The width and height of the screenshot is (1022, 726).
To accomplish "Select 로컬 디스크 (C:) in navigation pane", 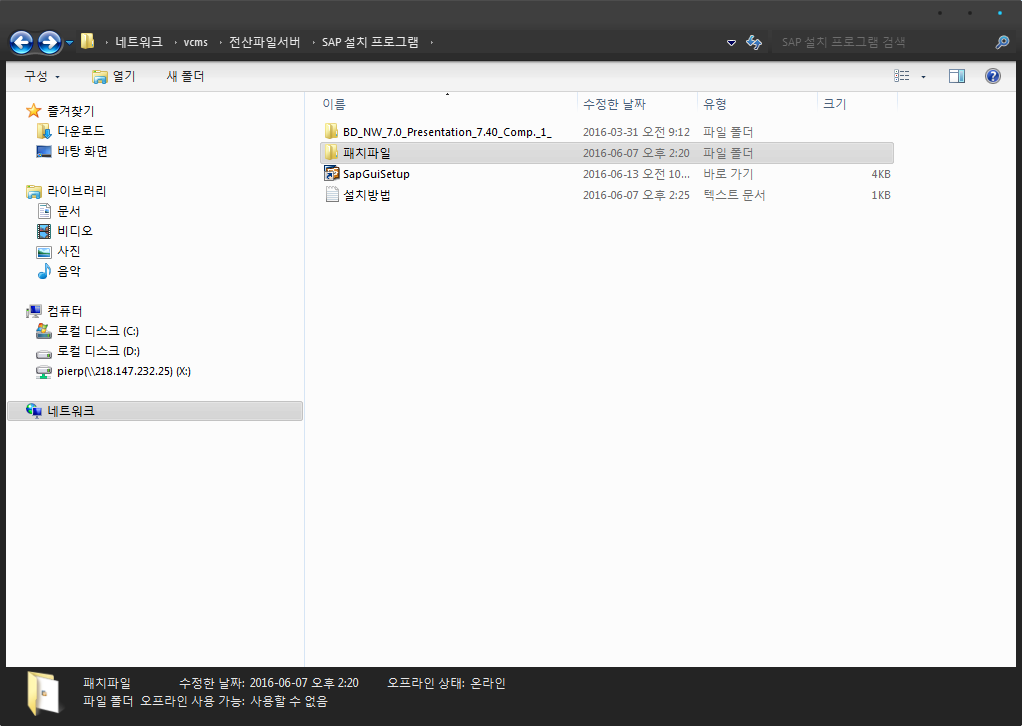I will coord(97,331).
